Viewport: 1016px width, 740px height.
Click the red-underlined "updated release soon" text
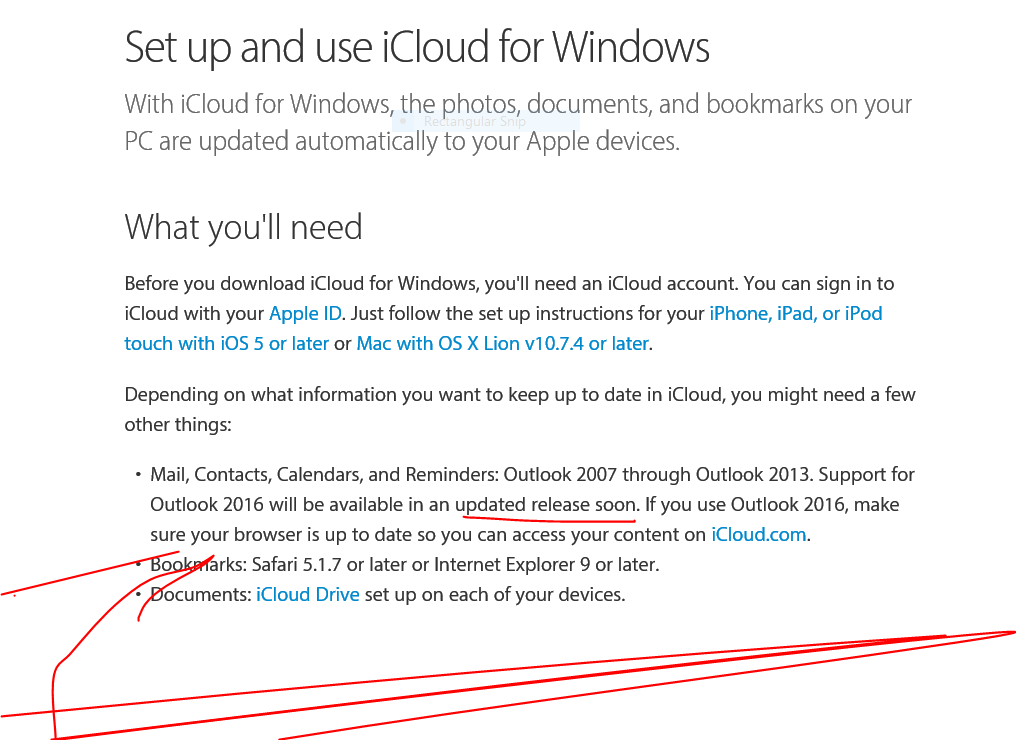coord(546,504)
